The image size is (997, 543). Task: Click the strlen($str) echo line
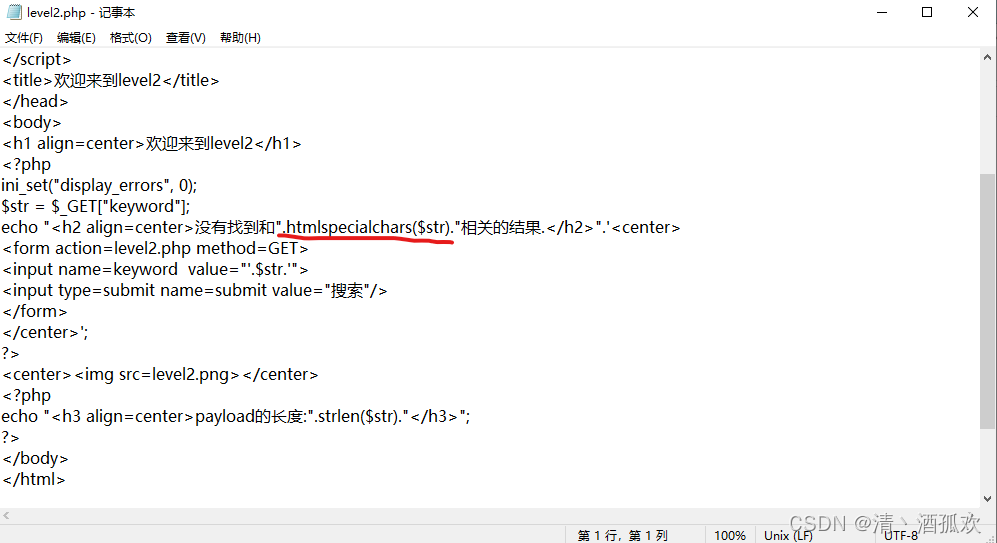[236, 416]
